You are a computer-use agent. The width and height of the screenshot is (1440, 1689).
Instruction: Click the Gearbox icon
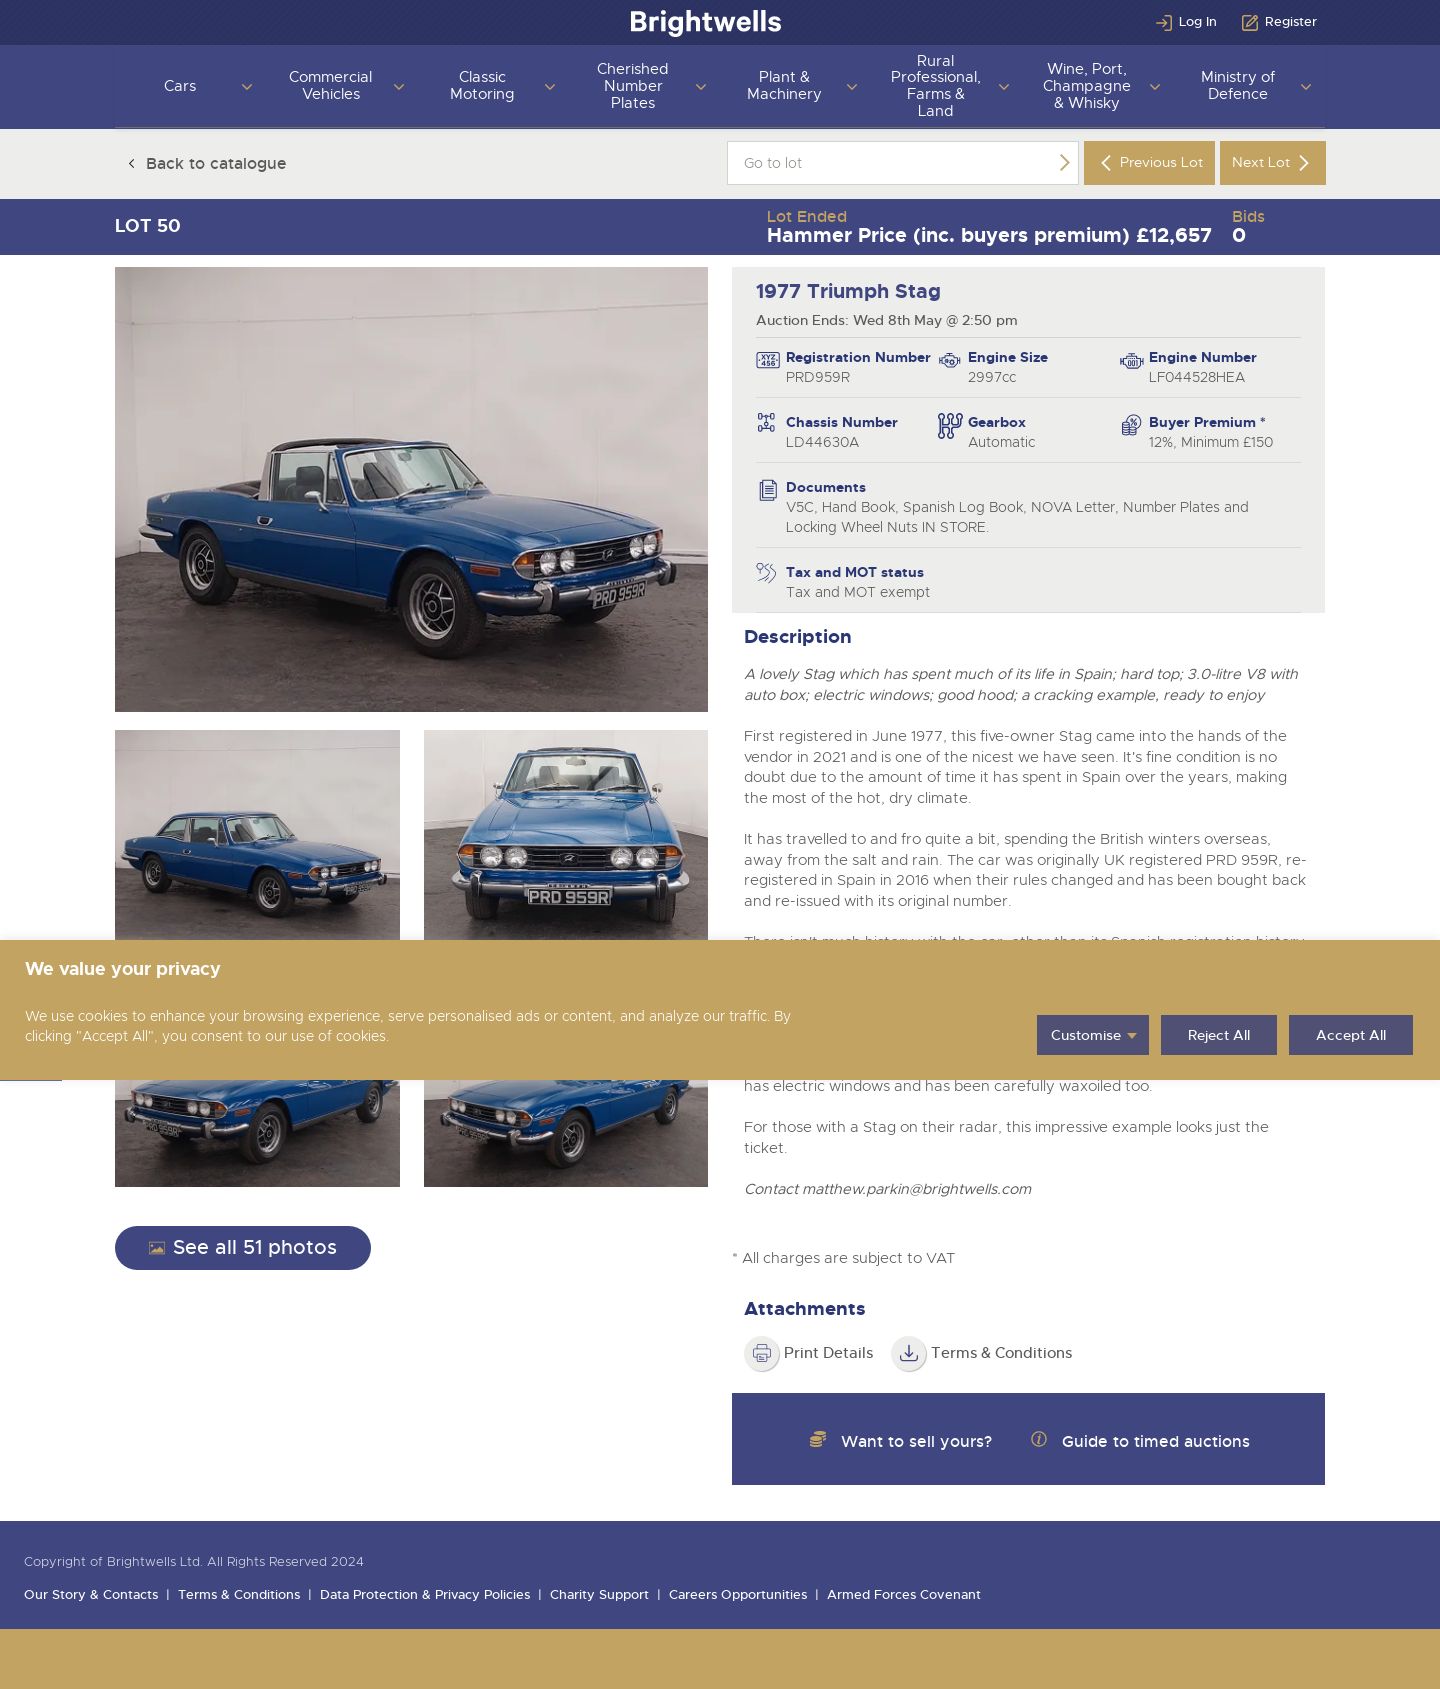950,425
